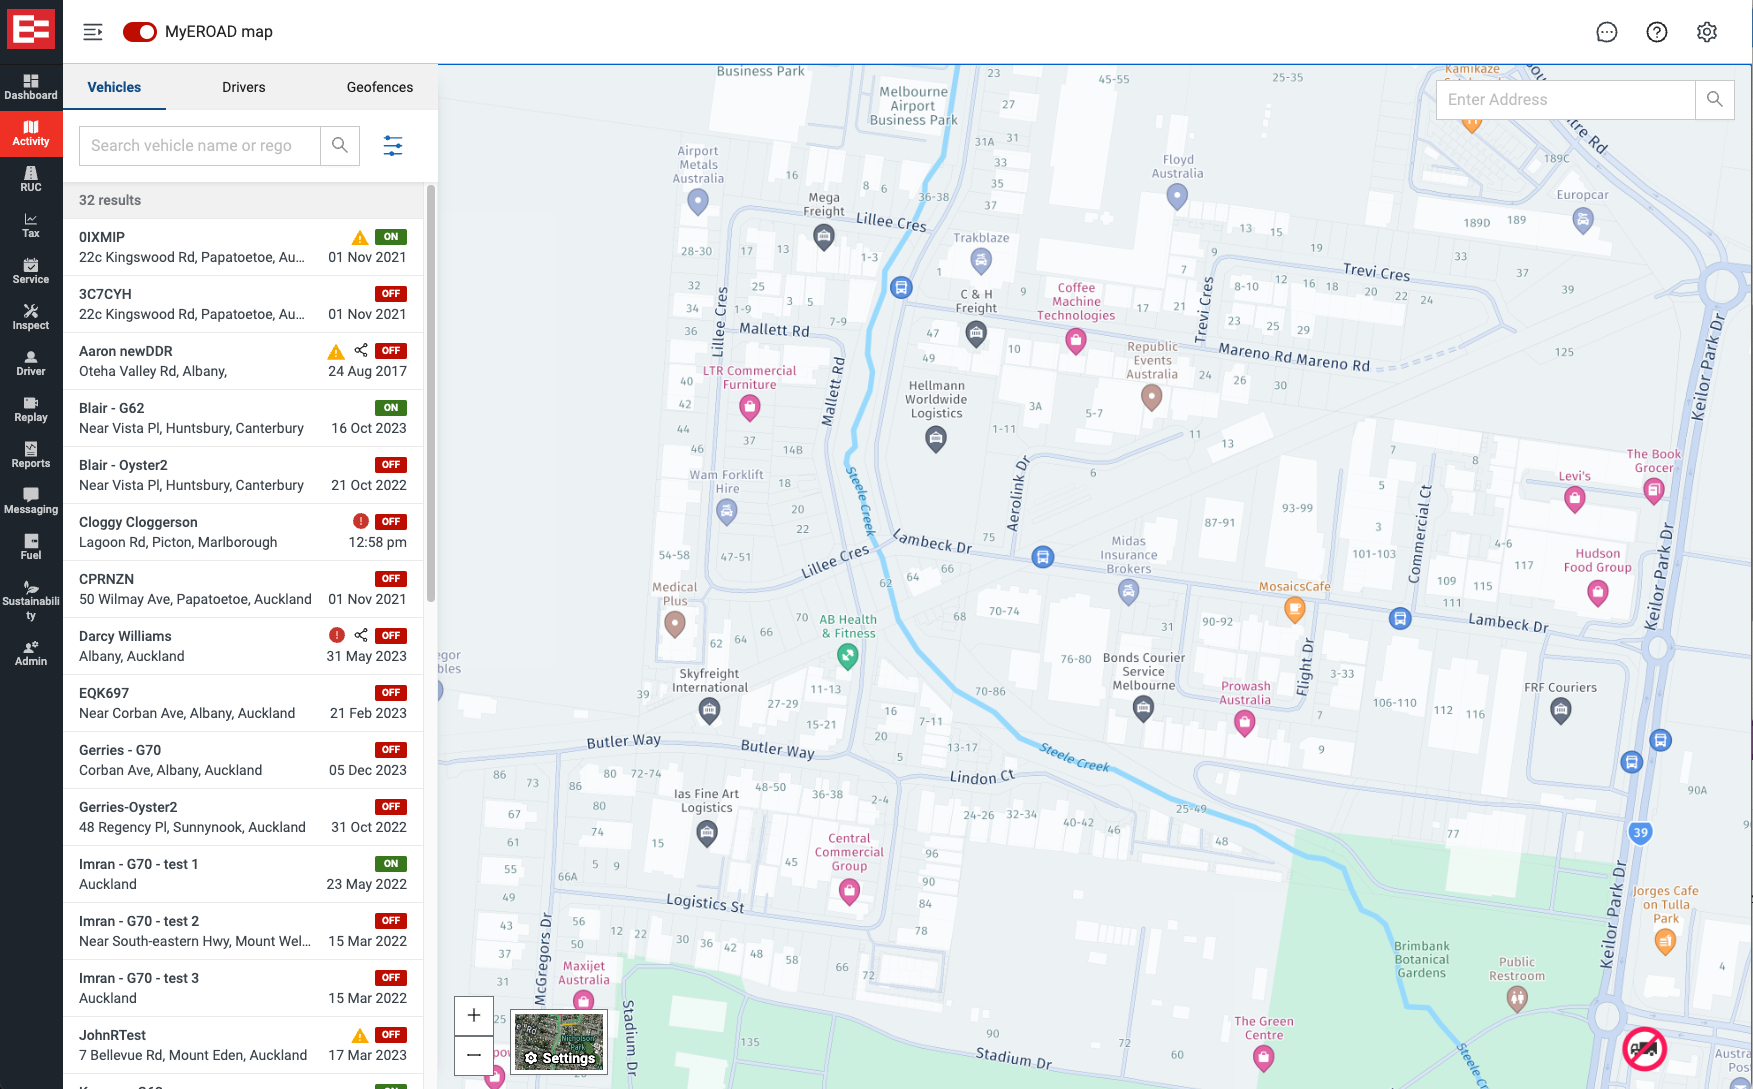Open the Reports sidebar item
The width and height of the screenshot is (1753, 1089).
(x=31, y=456)
